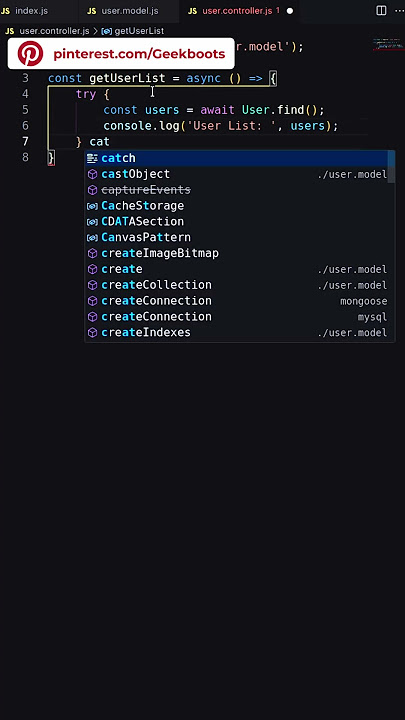Viewport: 405px width, 720px height.
Task: Choose createIndexes from ./user.model
Action: point(240,332)
